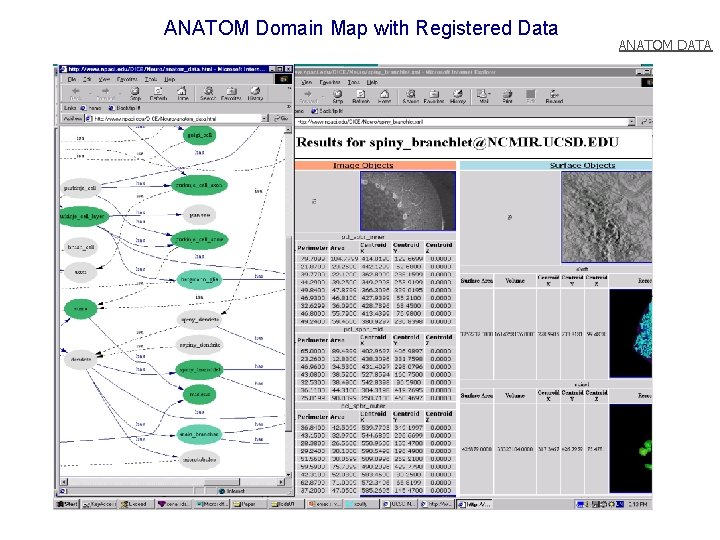Click the Image Objects microscopy thumbnail
This screenshot has height=540, width=720.
(x=408, y=201)
